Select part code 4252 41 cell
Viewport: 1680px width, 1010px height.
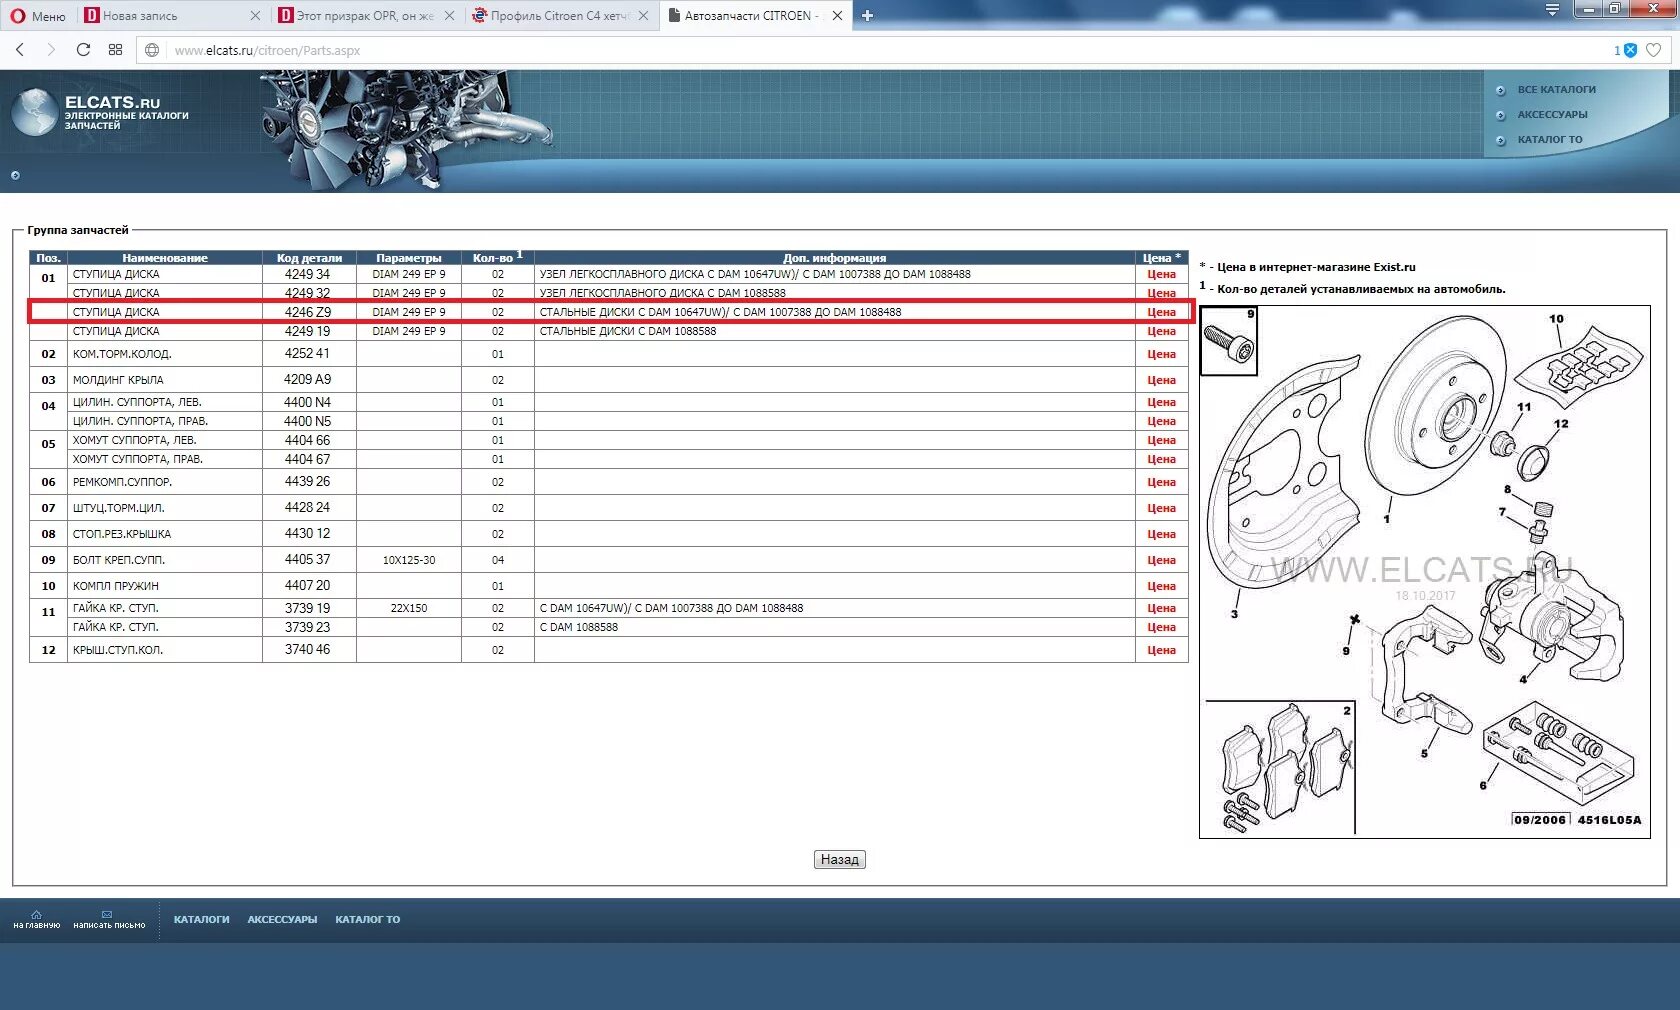(308, 354)
